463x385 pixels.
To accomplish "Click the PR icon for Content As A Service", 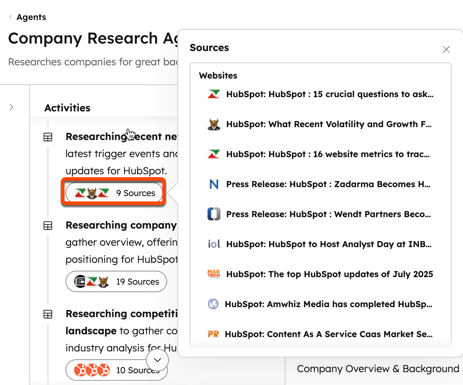I will tap(213, 334).
